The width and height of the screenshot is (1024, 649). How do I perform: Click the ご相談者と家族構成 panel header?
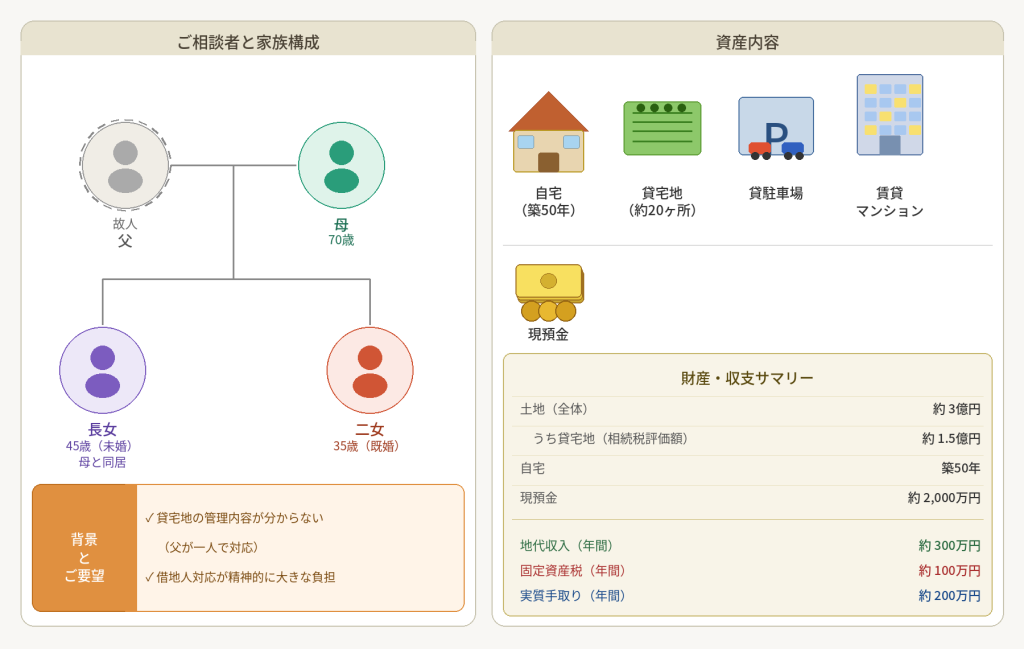click(x=248, y=42)
